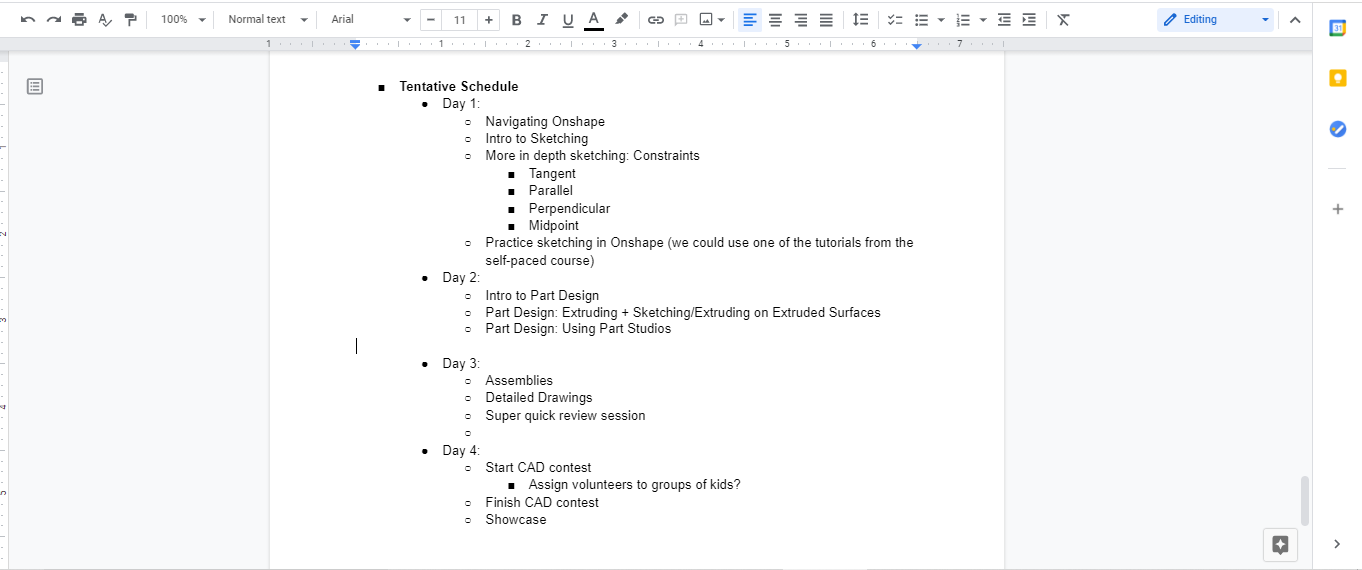Click the 'Showcase' line
1362x570 pixels.
point(516,519)
